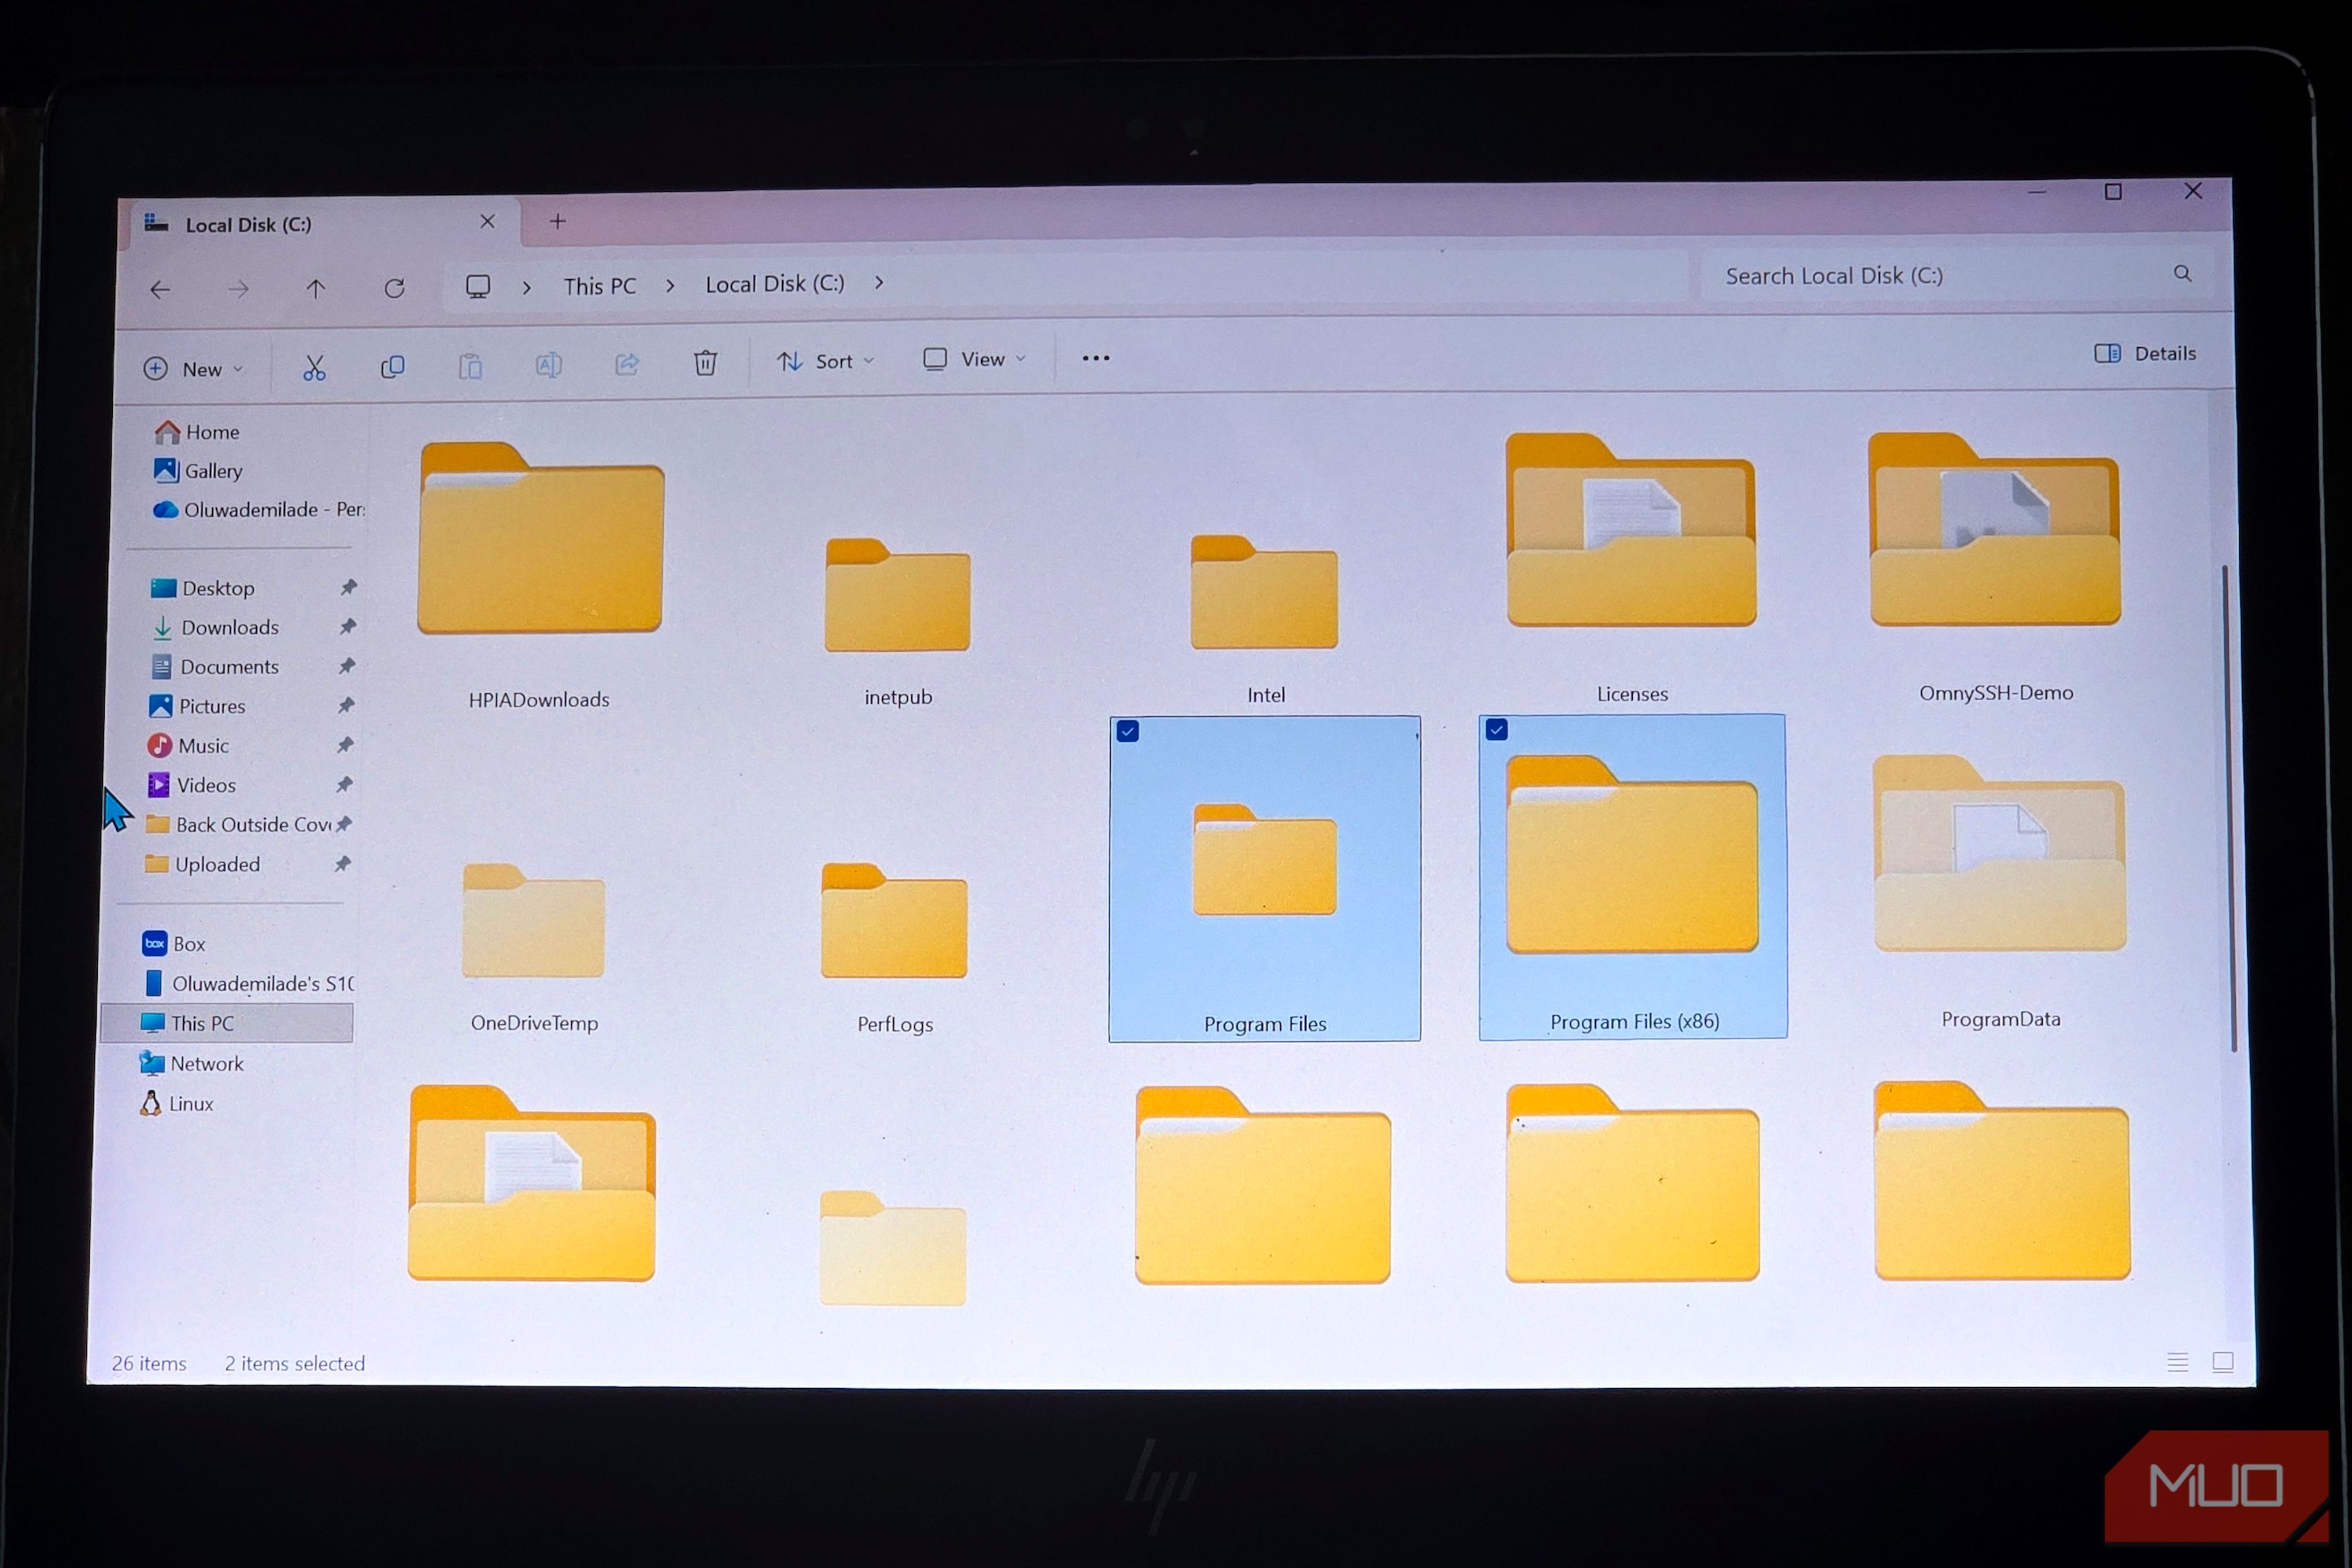Click the Copy icon in toolbar
This screenshot has width=2352, height=1568.
coord(392,367)
